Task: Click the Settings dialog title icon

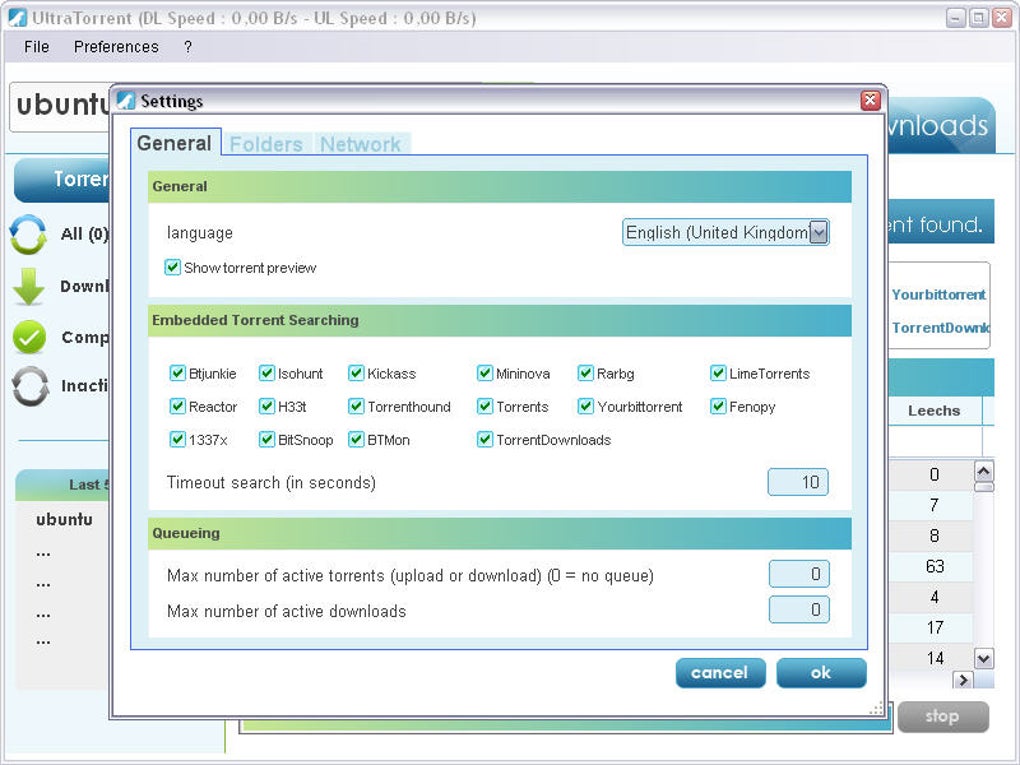Action: click(126, 101)
